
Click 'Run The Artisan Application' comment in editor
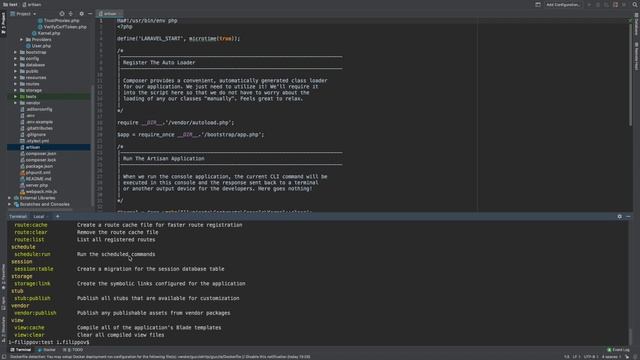click(x=164, y=158)
